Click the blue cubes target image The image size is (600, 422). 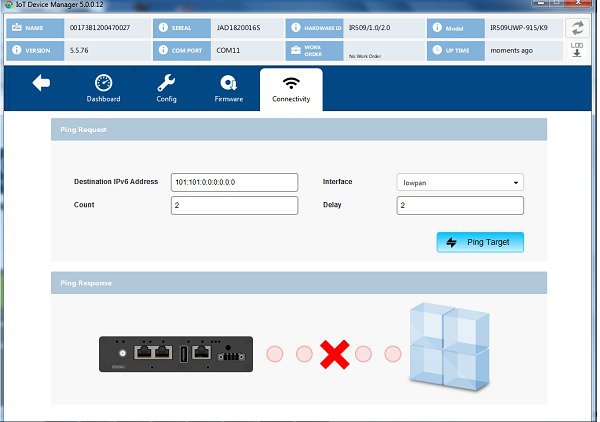449,347
